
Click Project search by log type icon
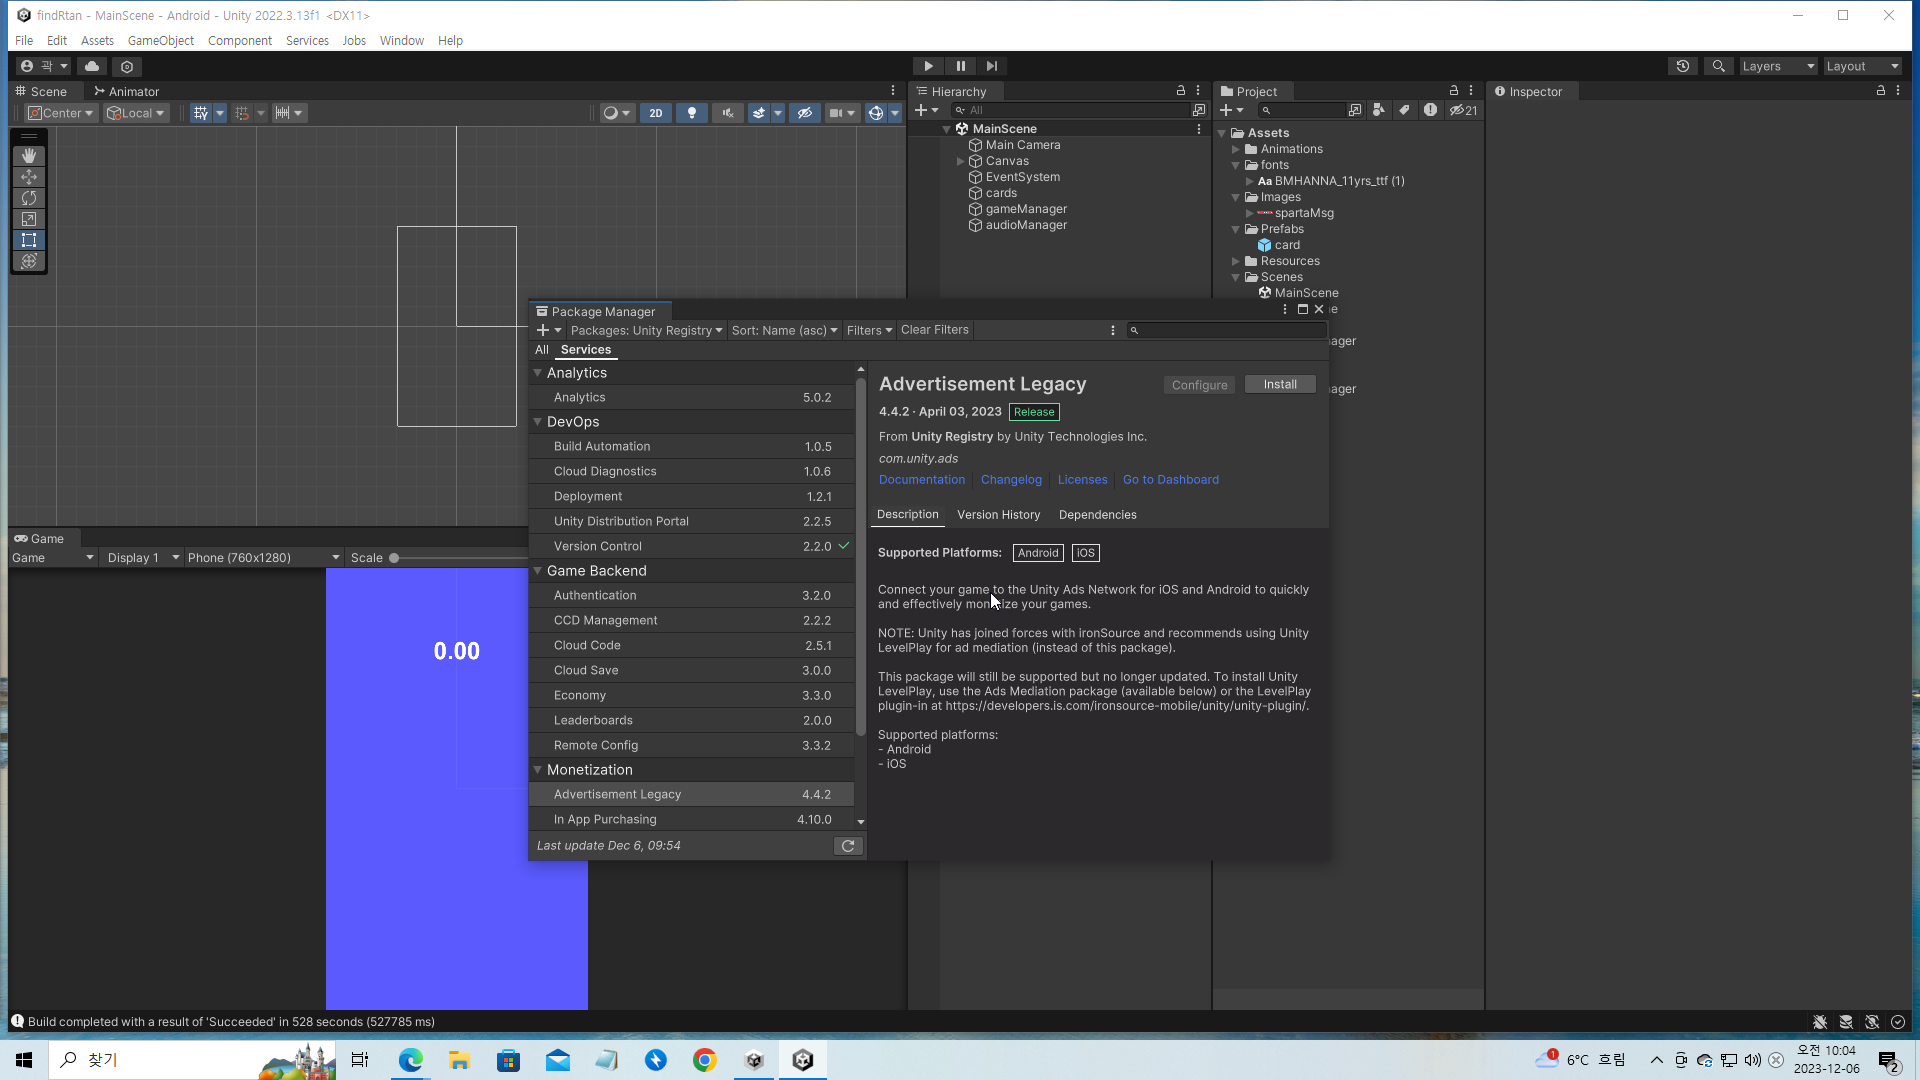point(1431,110)
